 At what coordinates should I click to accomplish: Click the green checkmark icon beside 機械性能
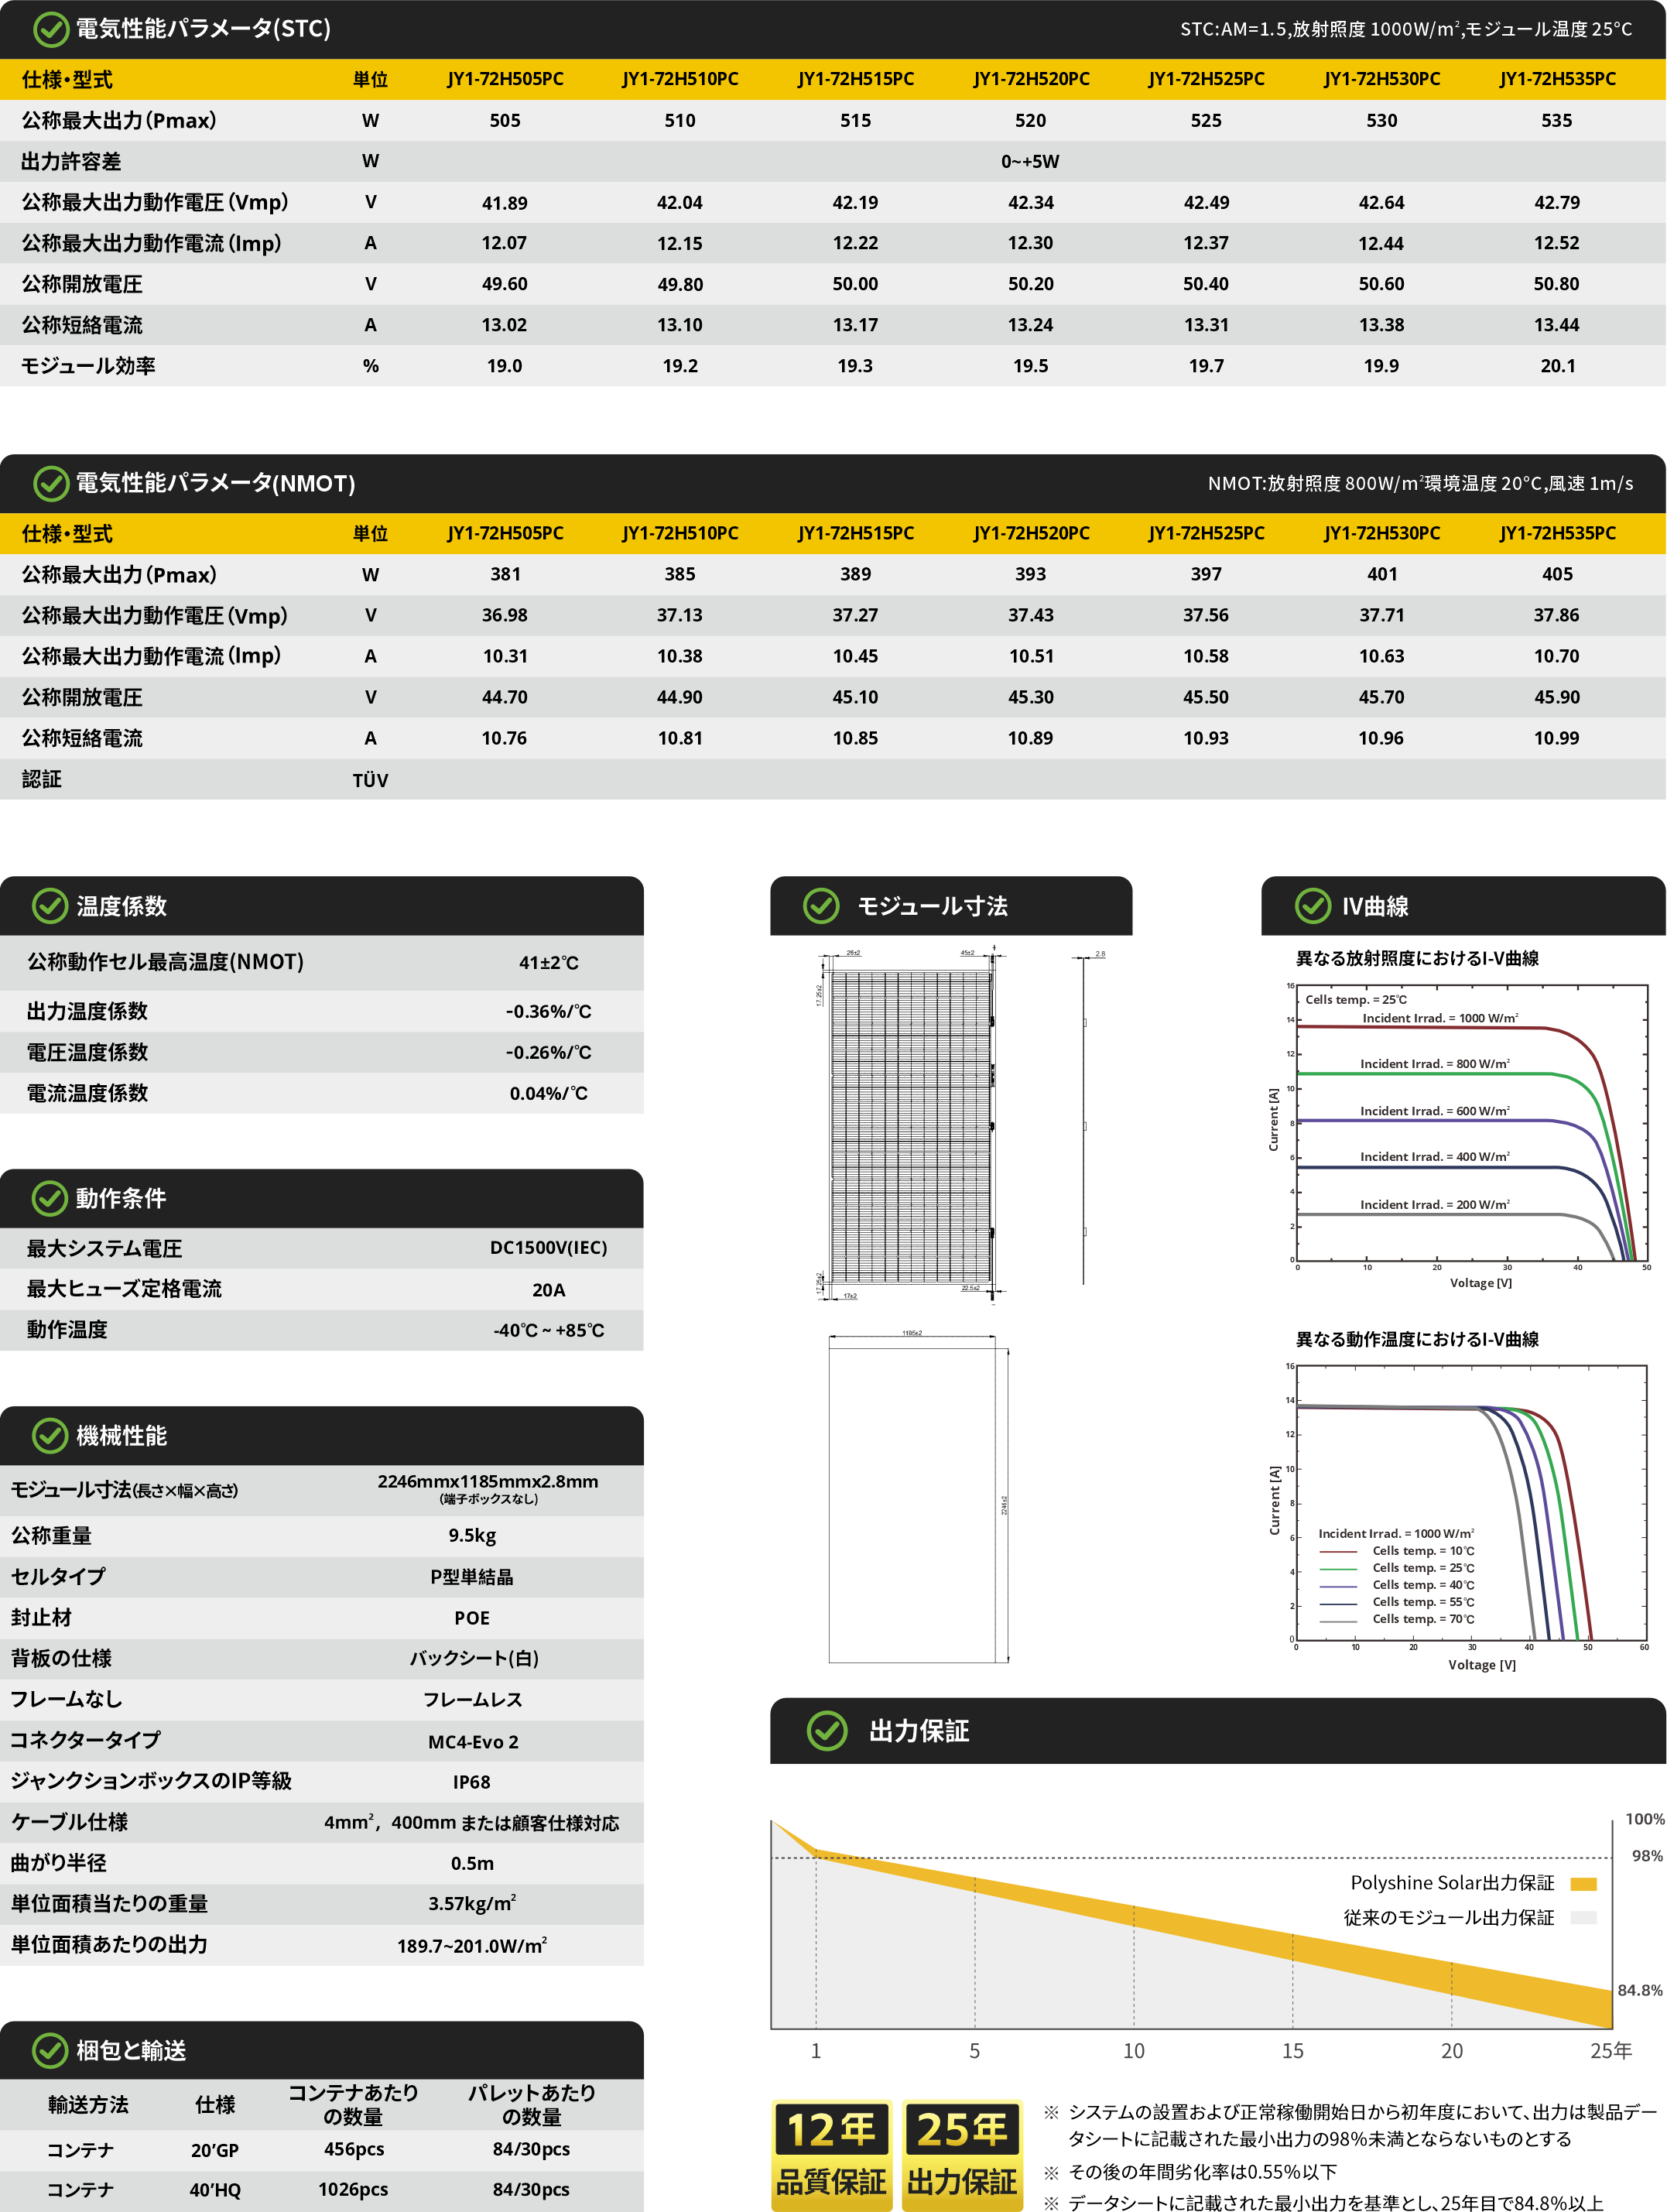51,1436
